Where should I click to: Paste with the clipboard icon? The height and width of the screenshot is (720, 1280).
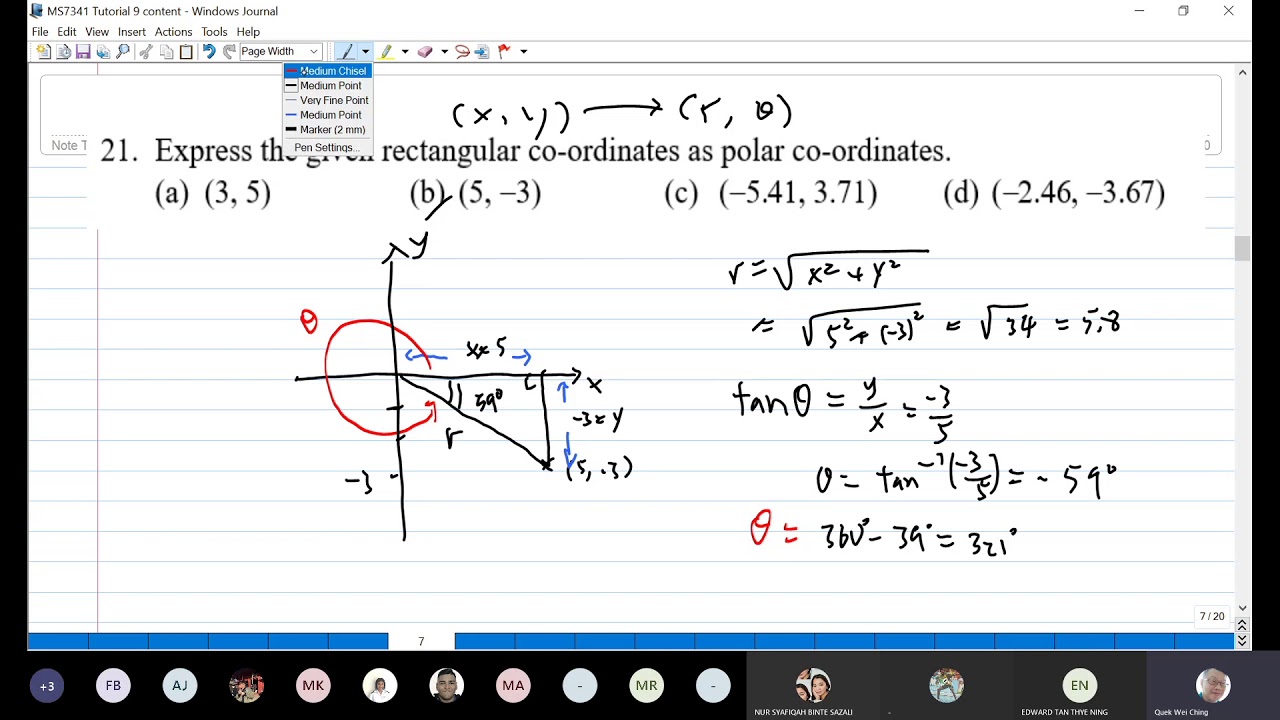[186, 51]
